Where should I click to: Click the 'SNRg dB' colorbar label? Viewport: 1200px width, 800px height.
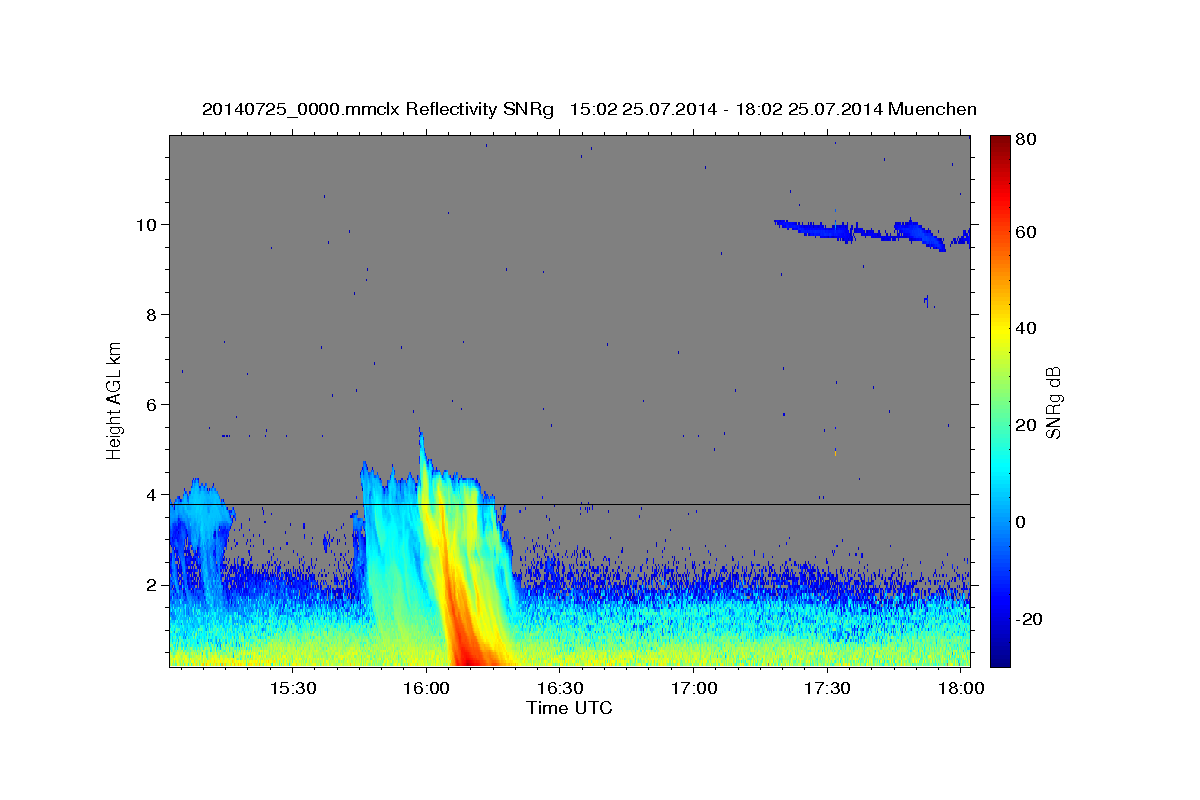tap(1053, 402)
